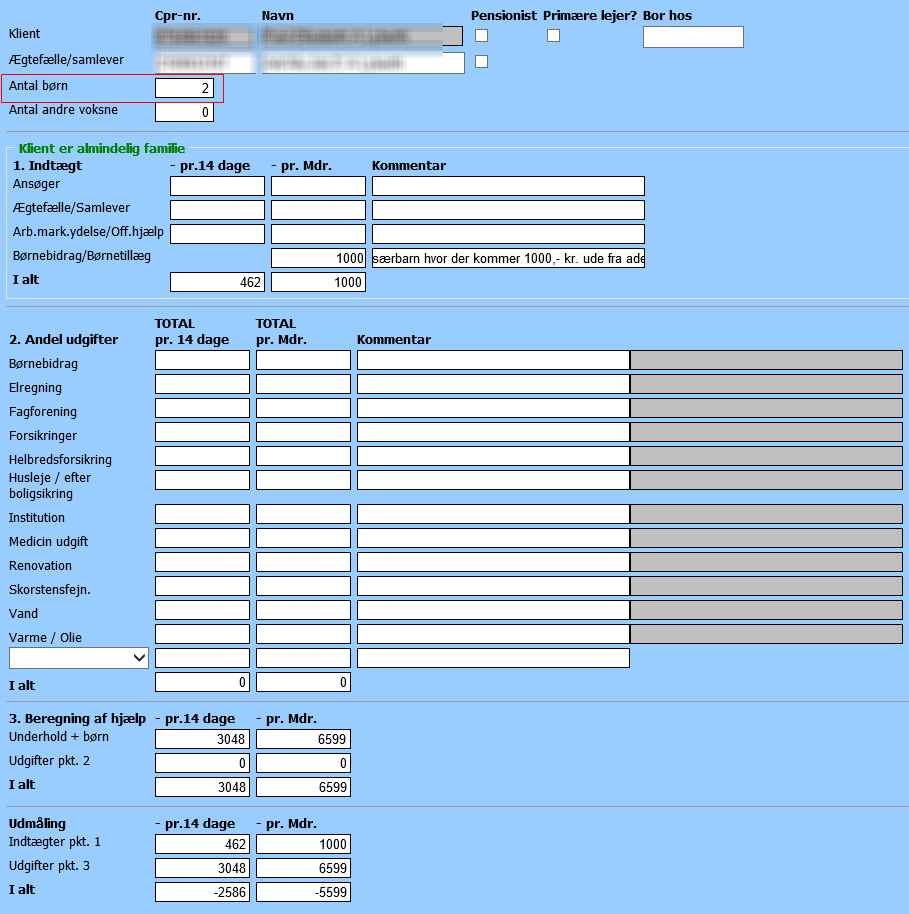Click pr. 14 dage field beside expense dropdown
This screenshot has height=914, width=909.
(202, 658)
